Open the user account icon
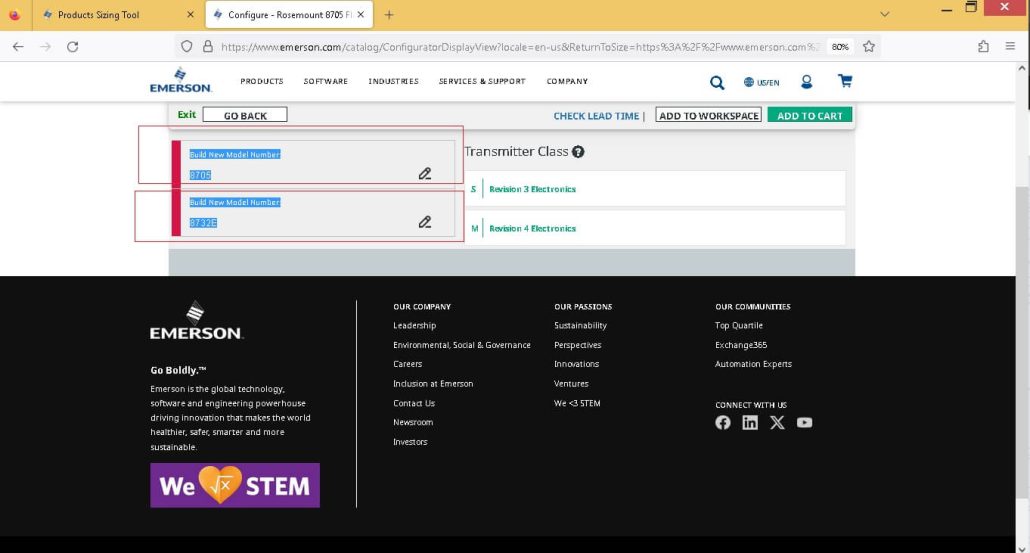 (x=807, y=81)
